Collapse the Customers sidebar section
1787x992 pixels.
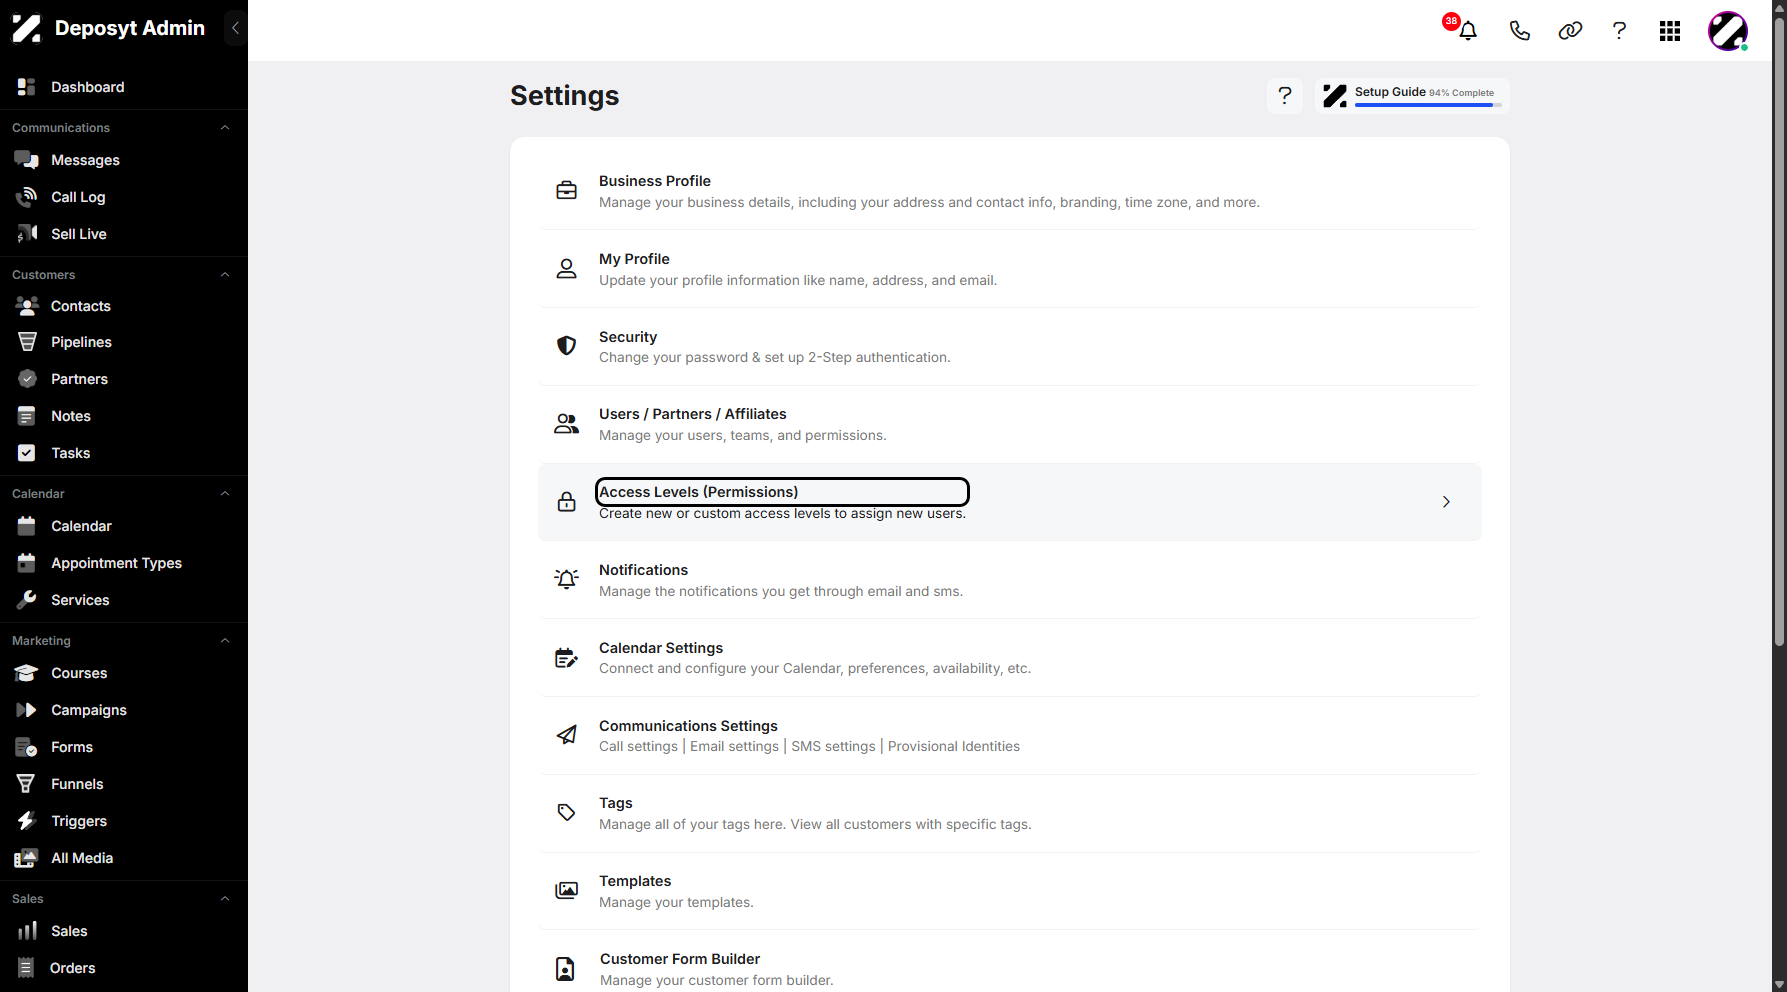click(x=225, y=275)
